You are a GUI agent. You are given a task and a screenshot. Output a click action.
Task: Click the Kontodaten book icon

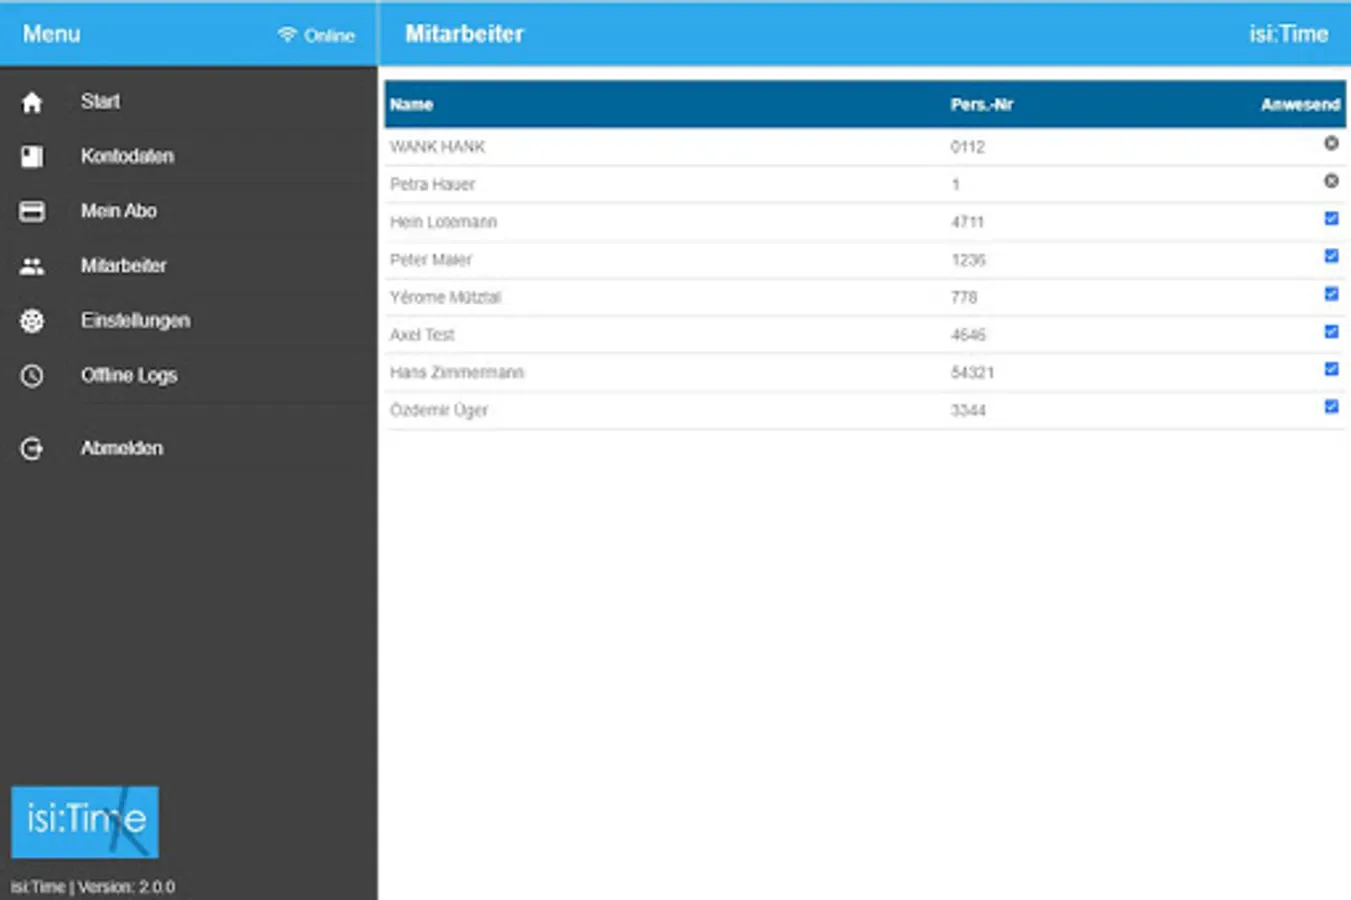click(32, 156)
